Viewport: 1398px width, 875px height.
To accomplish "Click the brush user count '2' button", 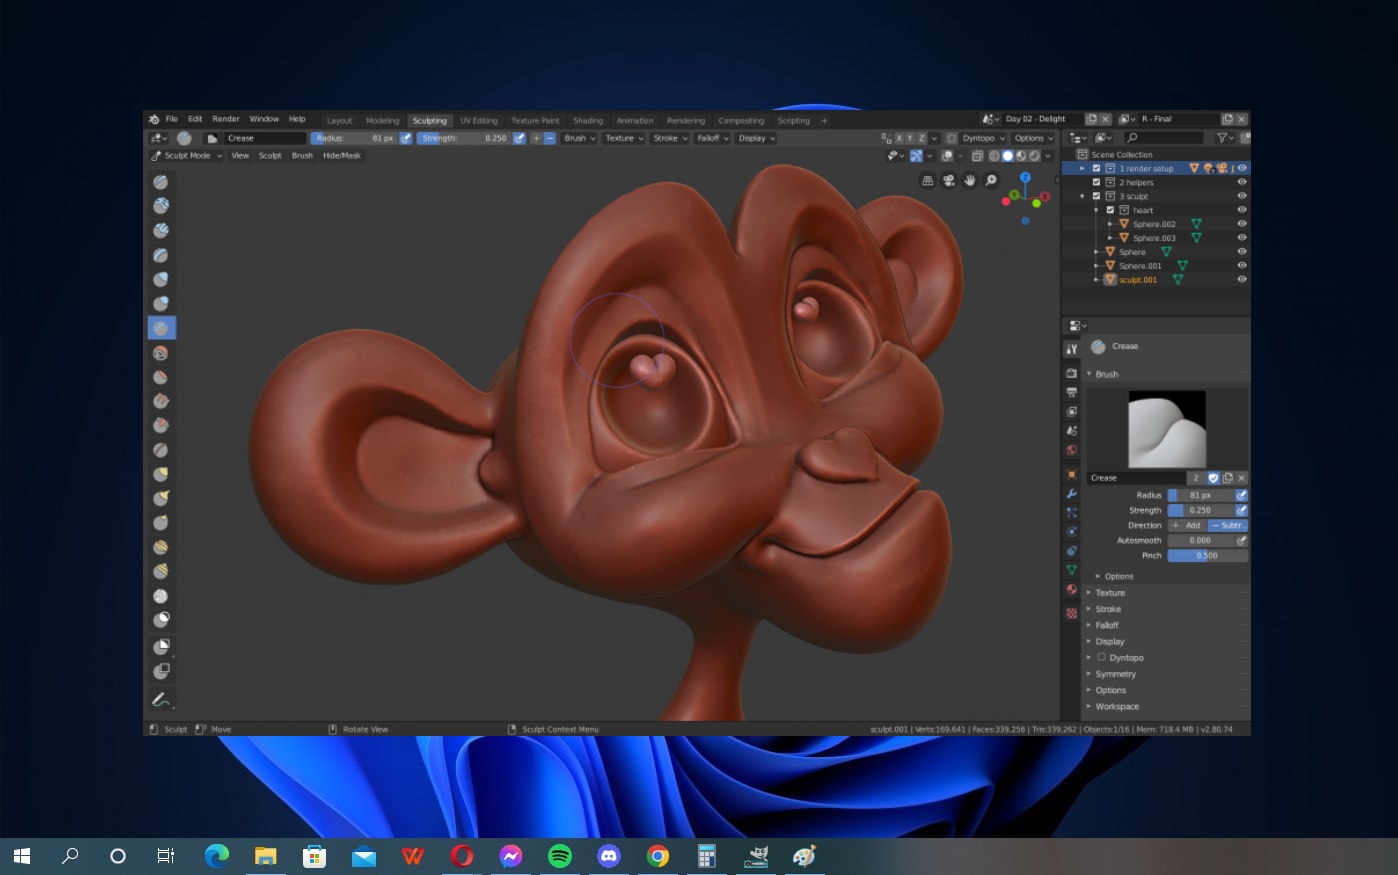I will coord(1195,478).
